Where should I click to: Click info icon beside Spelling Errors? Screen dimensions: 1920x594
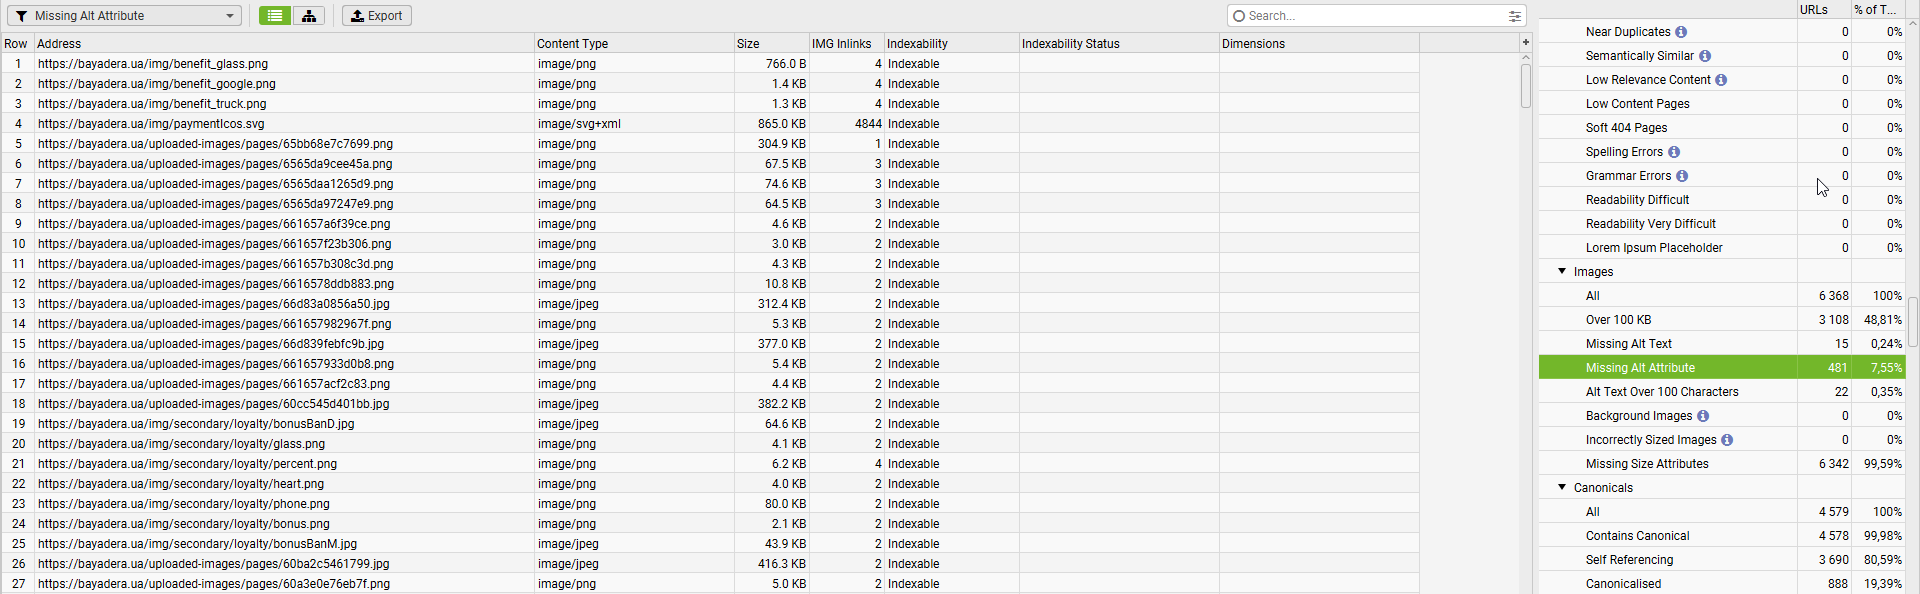pyautogui.click(x=1674, y=152)
